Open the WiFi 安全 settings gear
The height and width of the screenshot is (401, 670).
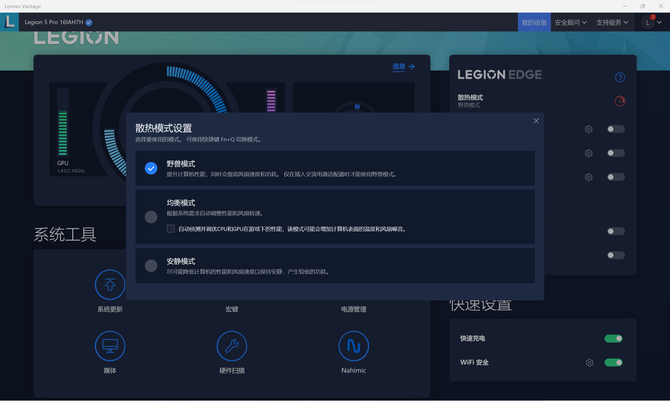click(x=589, y=363)
